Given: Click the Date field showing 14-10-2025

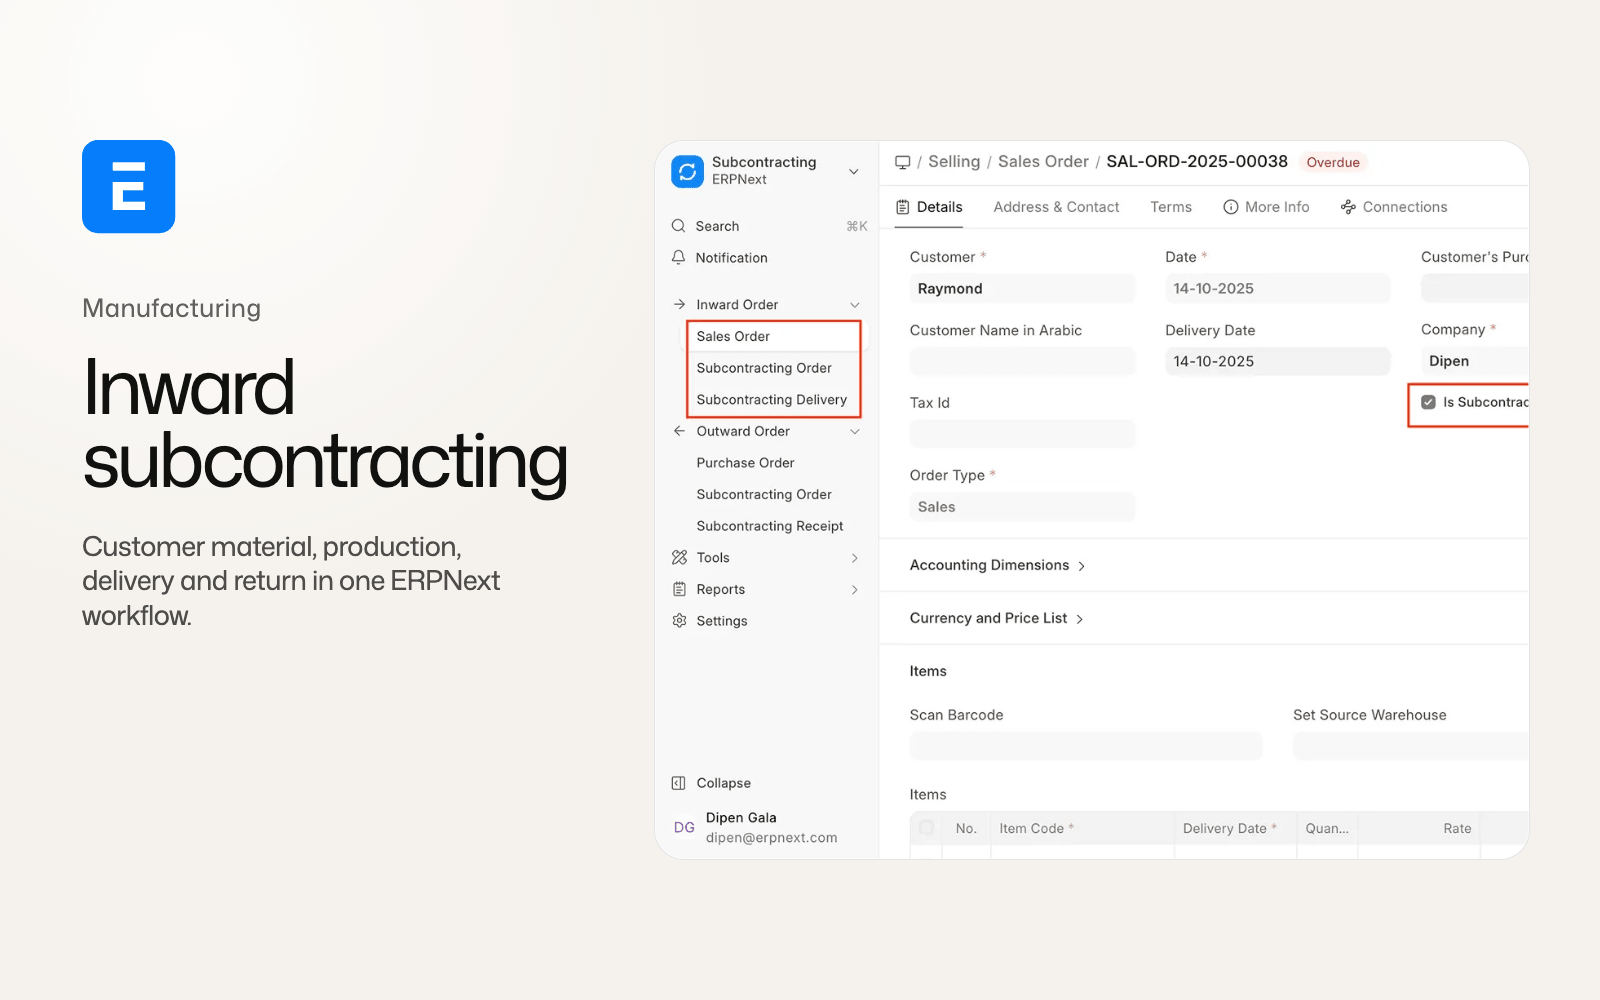Looking at the screenshot, I should click(1277, 289).
